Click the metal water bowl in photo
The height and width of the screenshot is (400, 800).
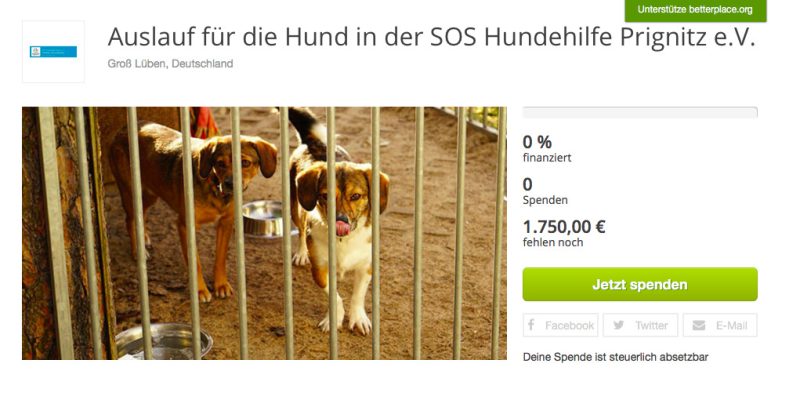[164, 341]
